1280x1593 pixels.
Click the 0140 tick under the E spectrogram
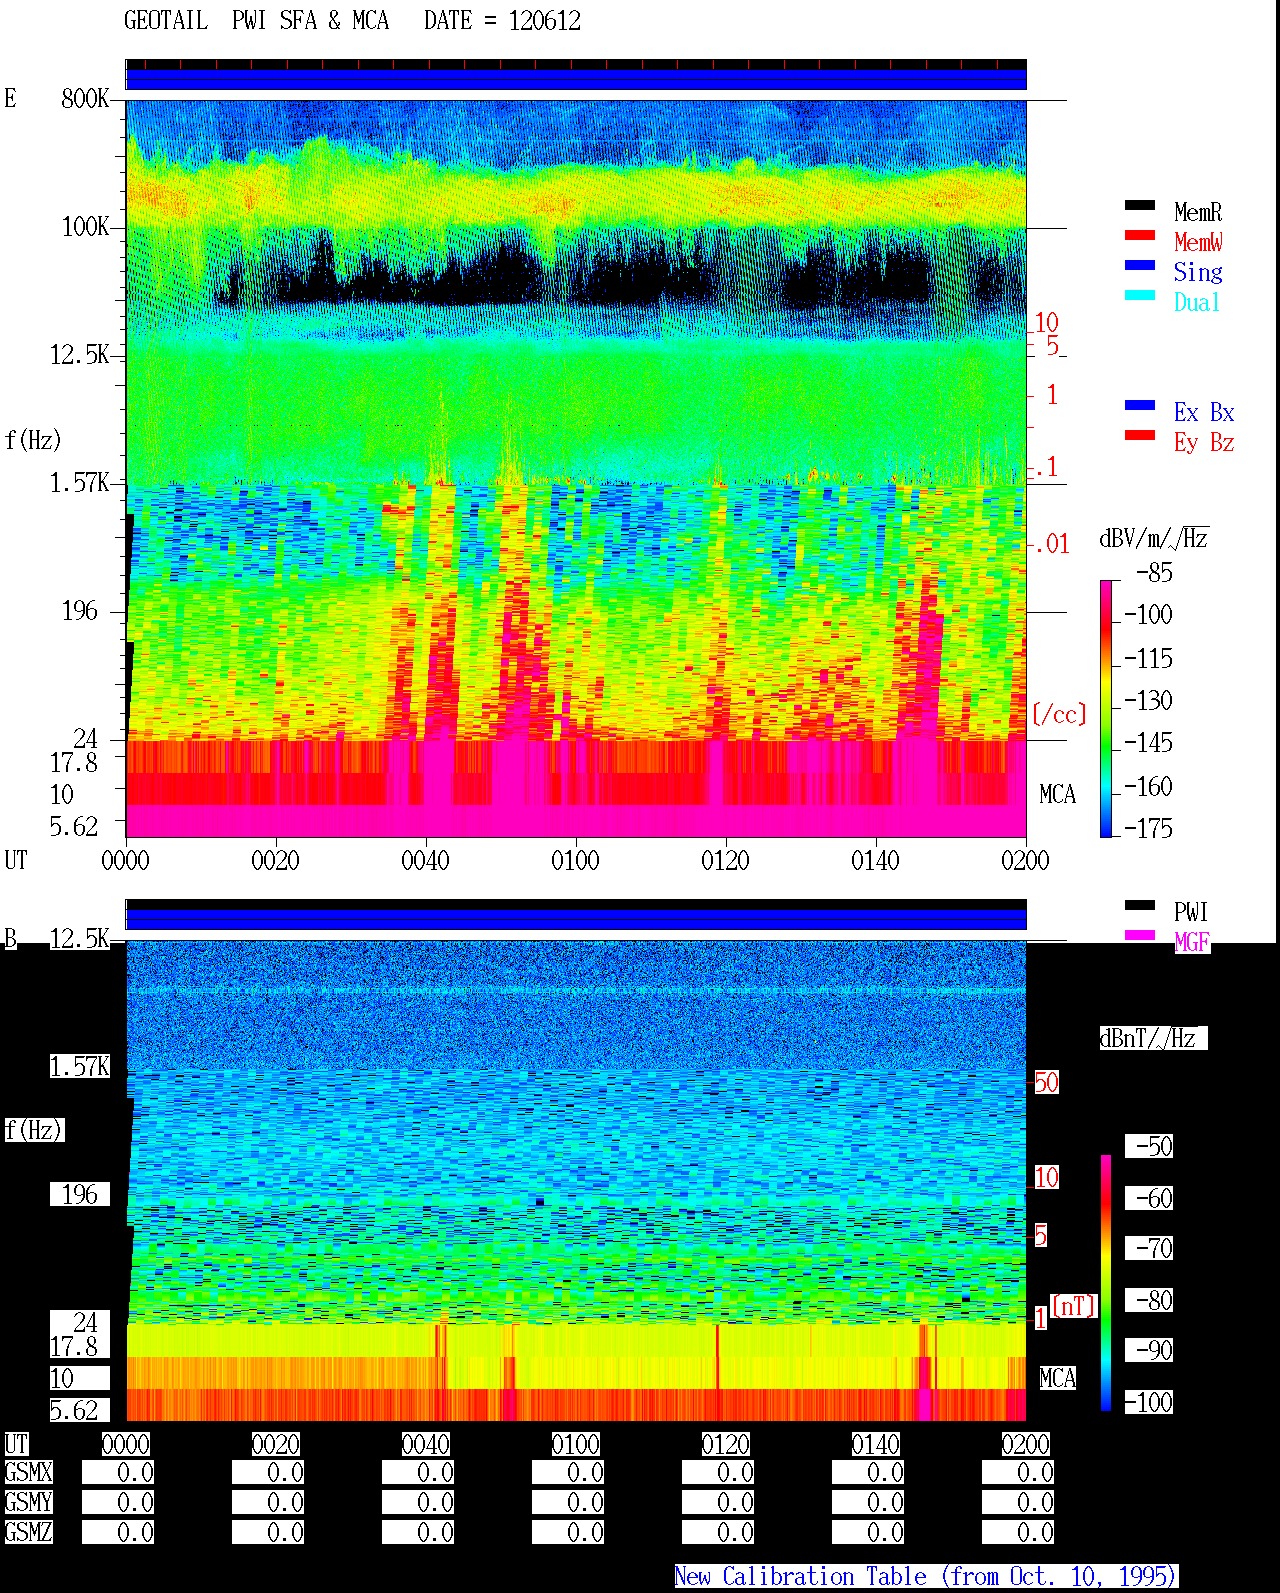click(x=875, y=861)
